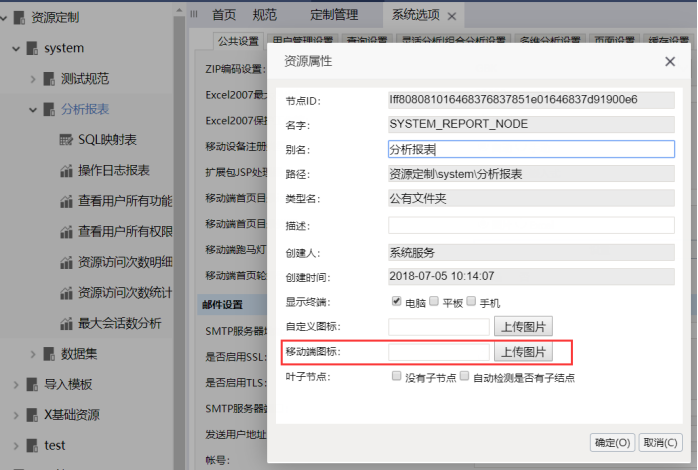Click the 查看用户所有权限 chart icon
The width and height of the screenshot is (698, 470).
click(x=66, y=232)
